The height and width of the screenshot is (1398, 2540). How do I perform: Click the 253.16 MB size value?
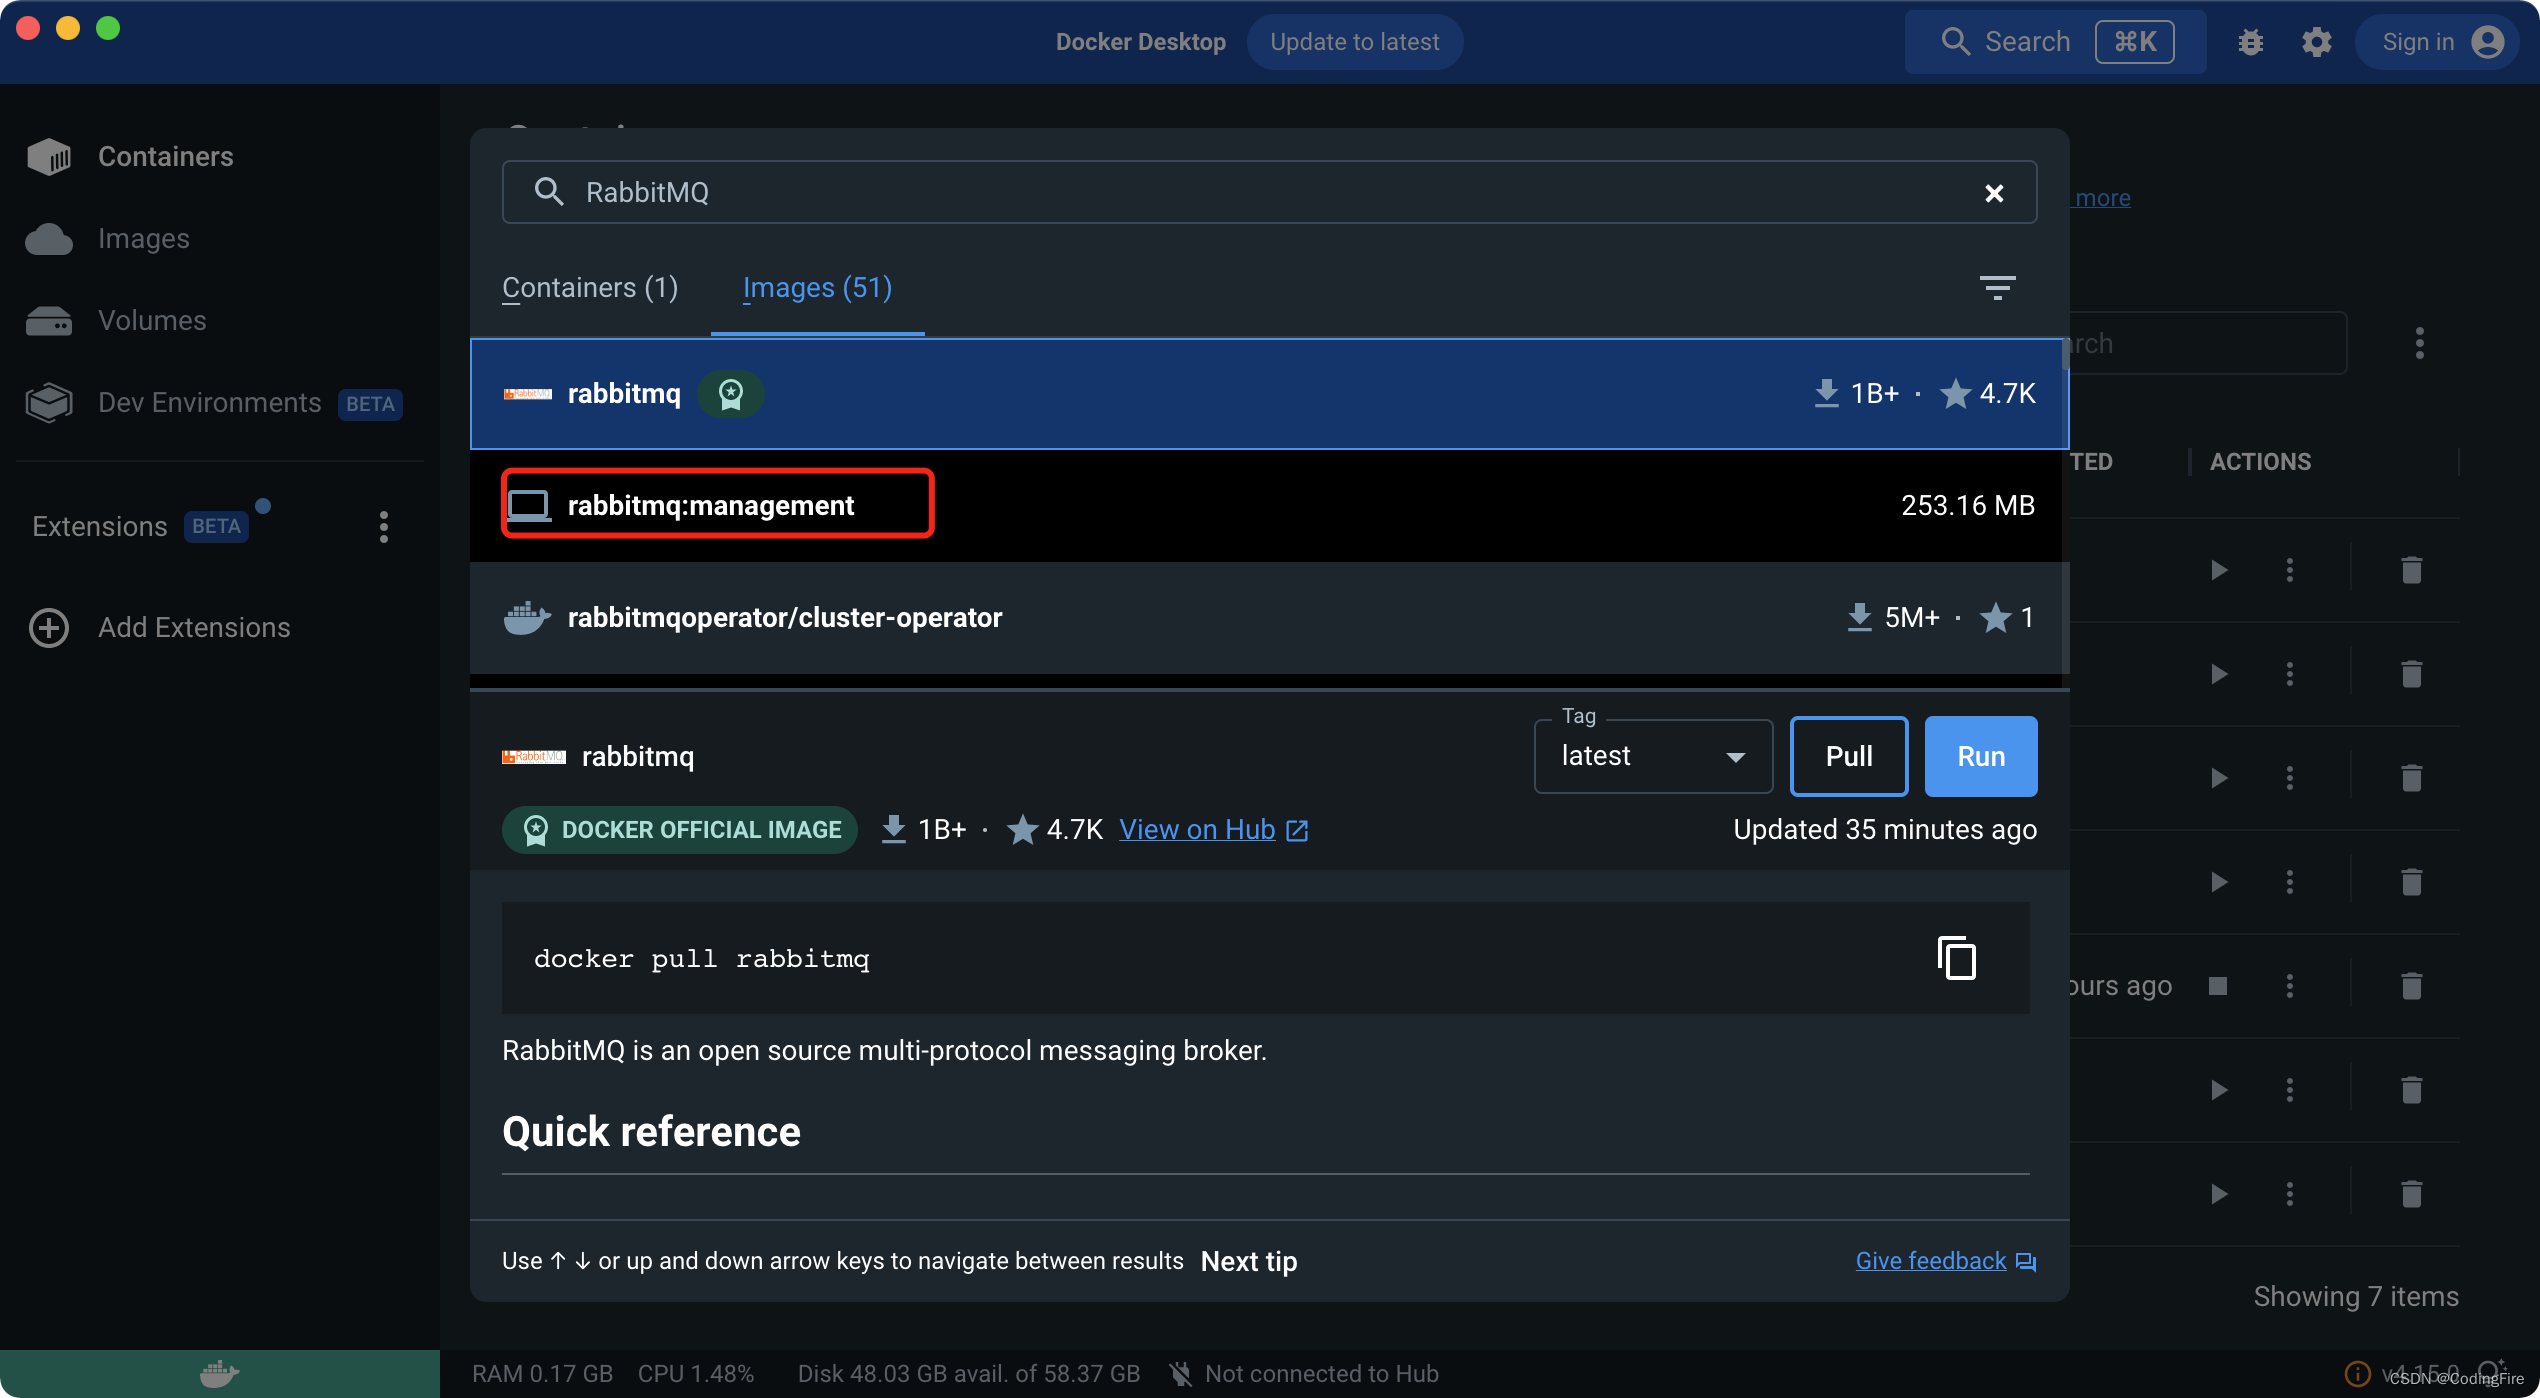pos(1967,505)
